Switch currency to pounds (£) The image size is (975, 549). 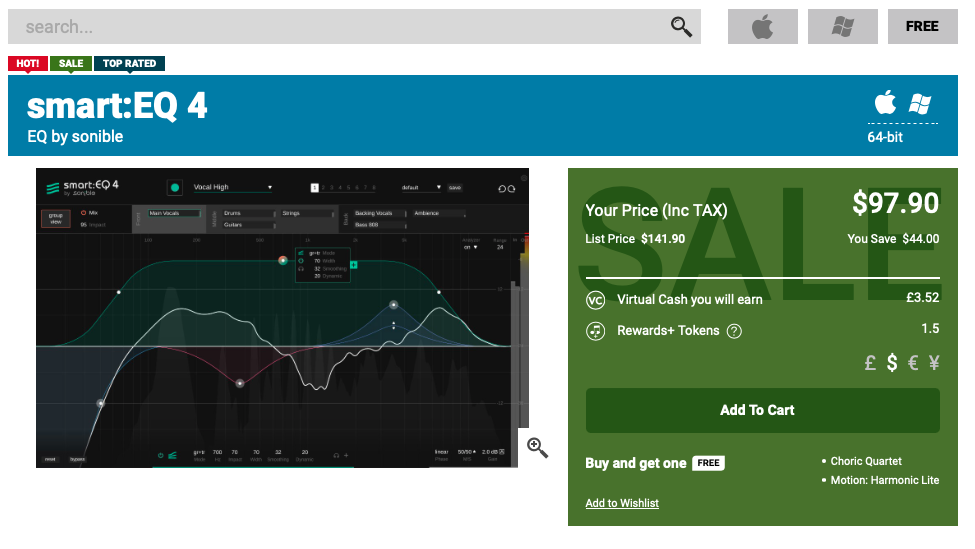pyautogui.click(x=871, y=362)
